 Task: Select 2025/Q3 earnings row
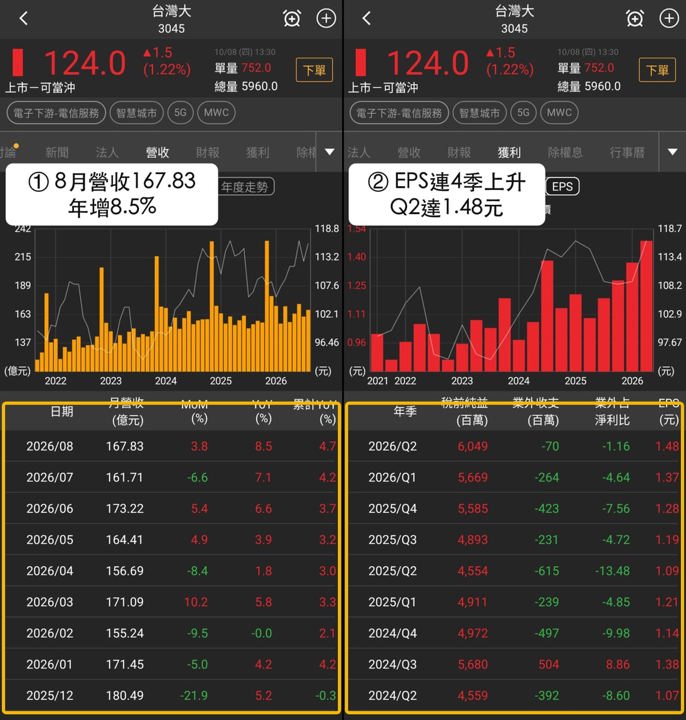[x=514, y=540]
